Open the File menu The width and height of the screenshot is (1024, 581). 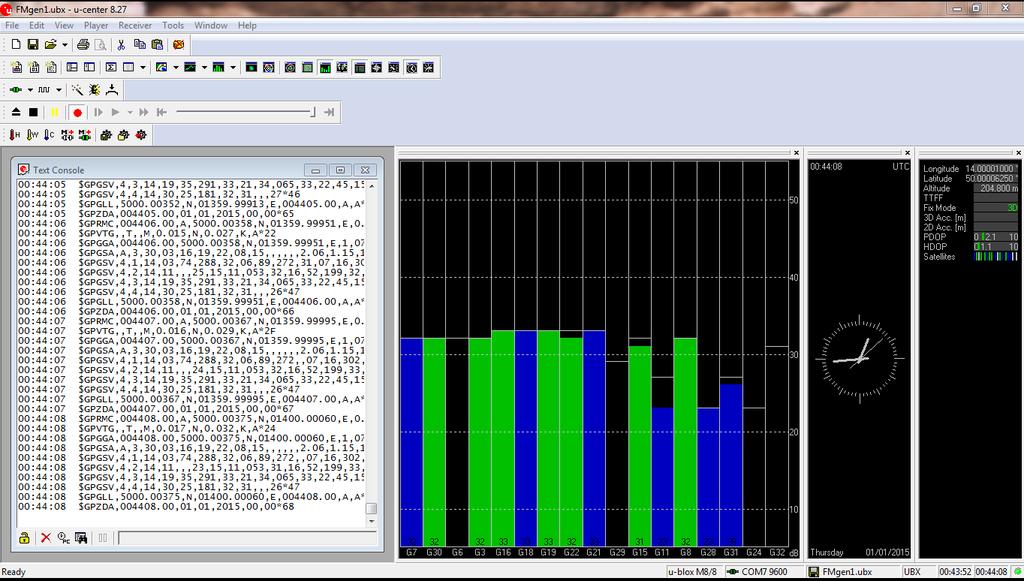[x=12, y=25]
